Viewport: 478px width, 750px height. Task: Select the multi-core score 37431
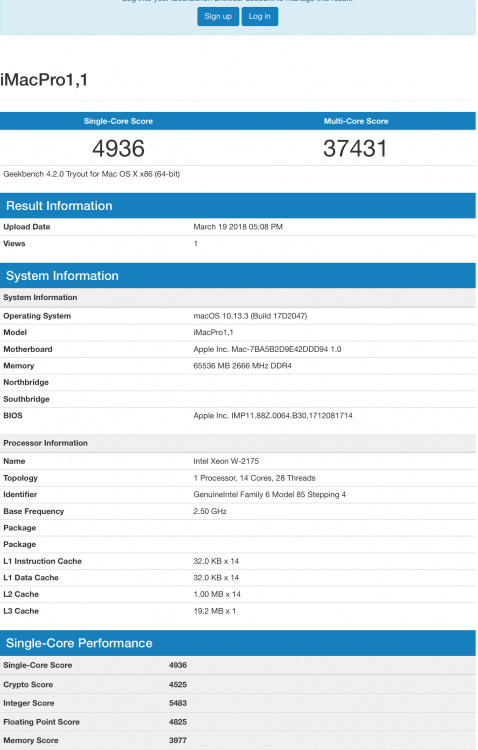point(355,148)
